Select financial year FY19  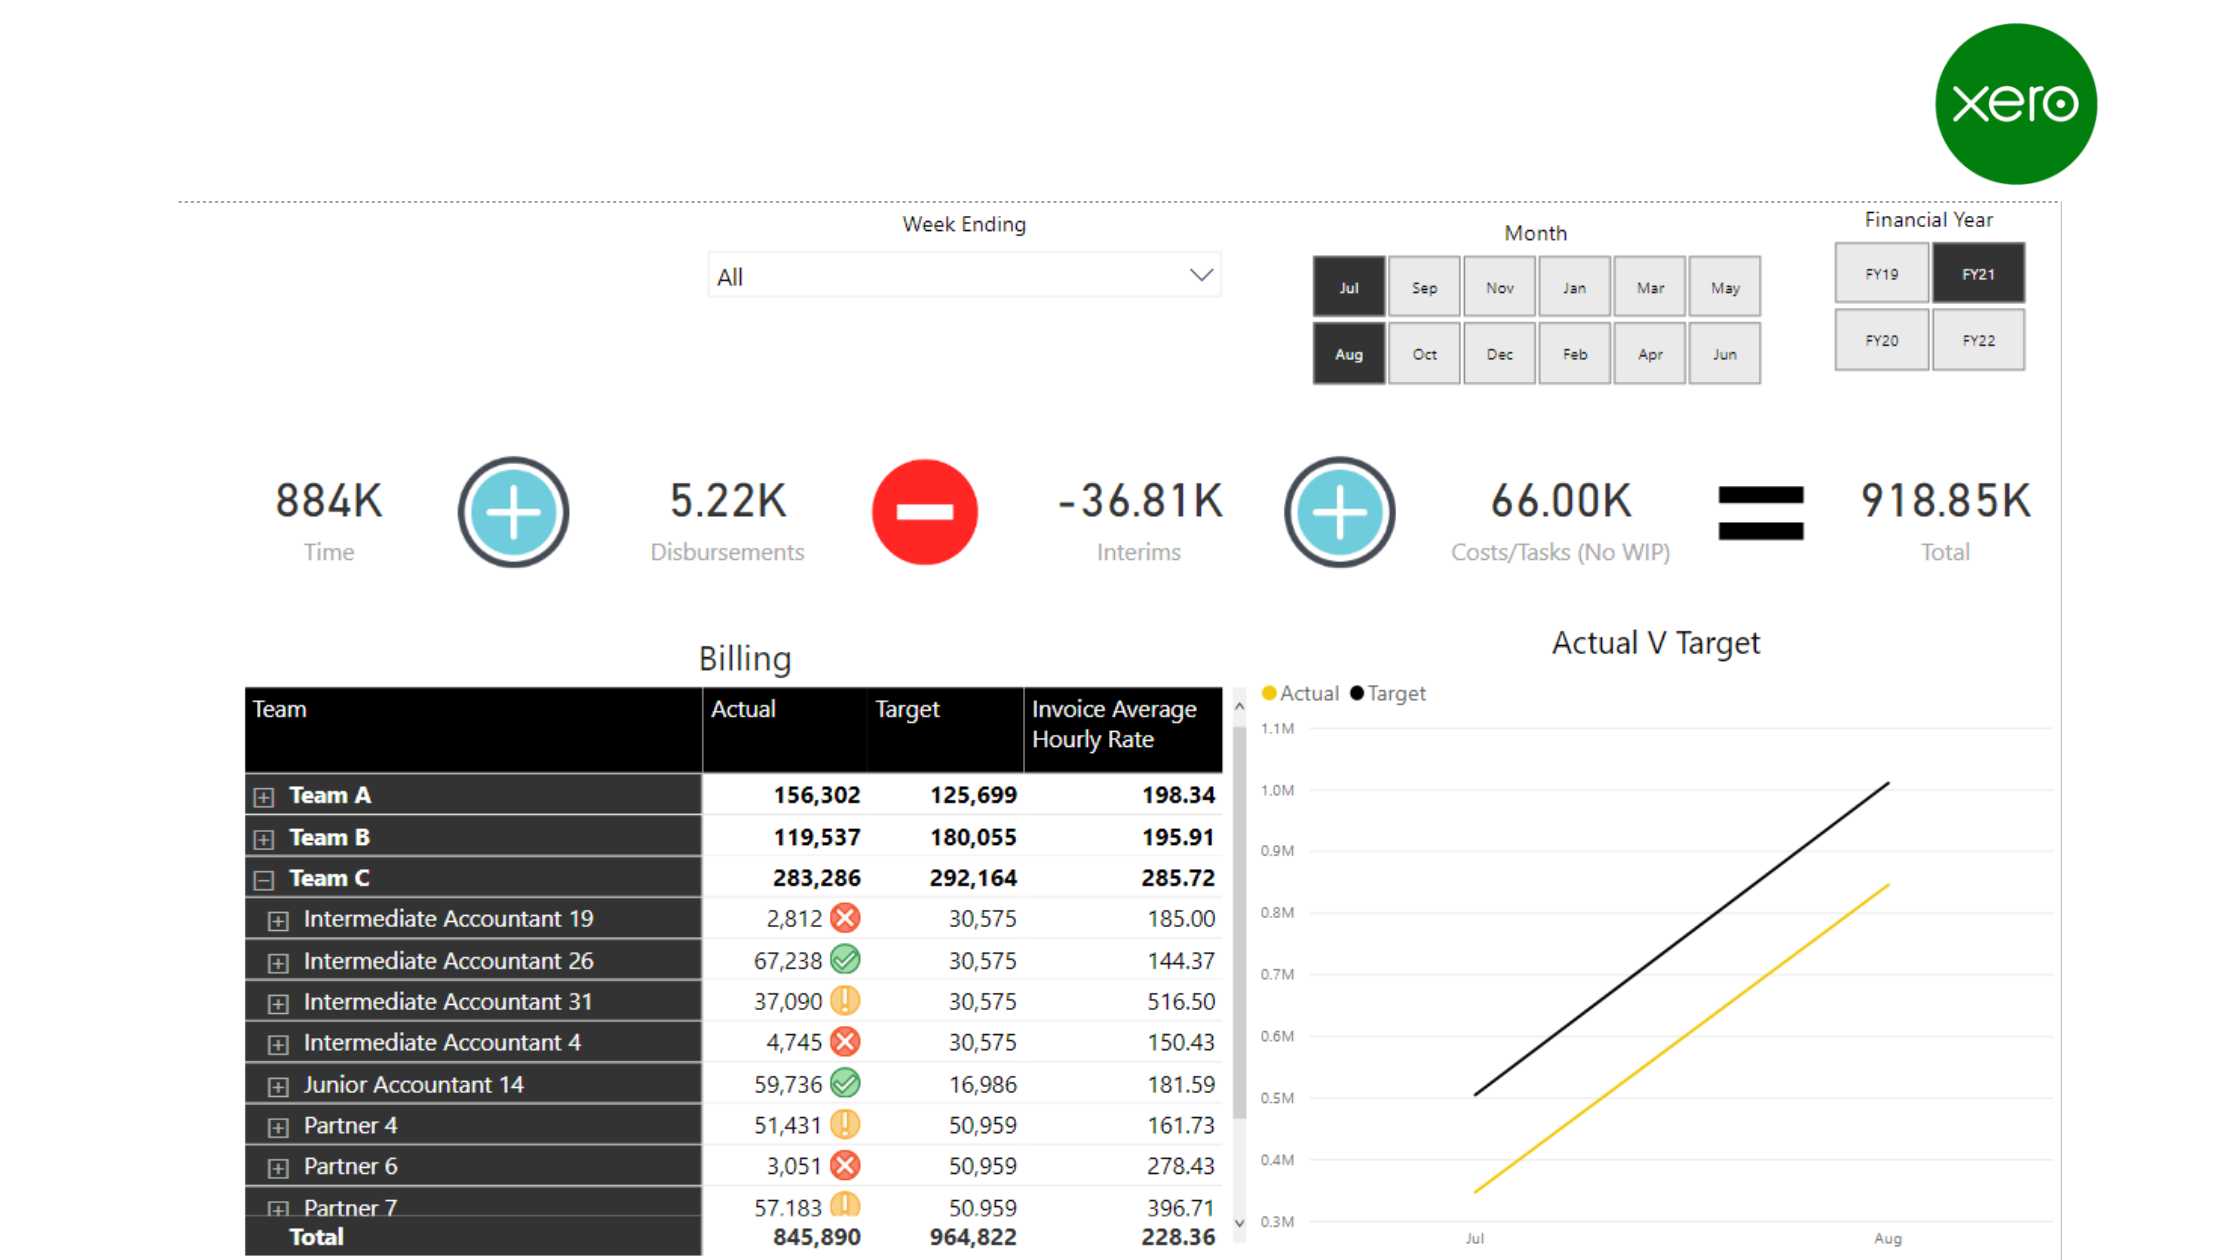[1881, 273]
